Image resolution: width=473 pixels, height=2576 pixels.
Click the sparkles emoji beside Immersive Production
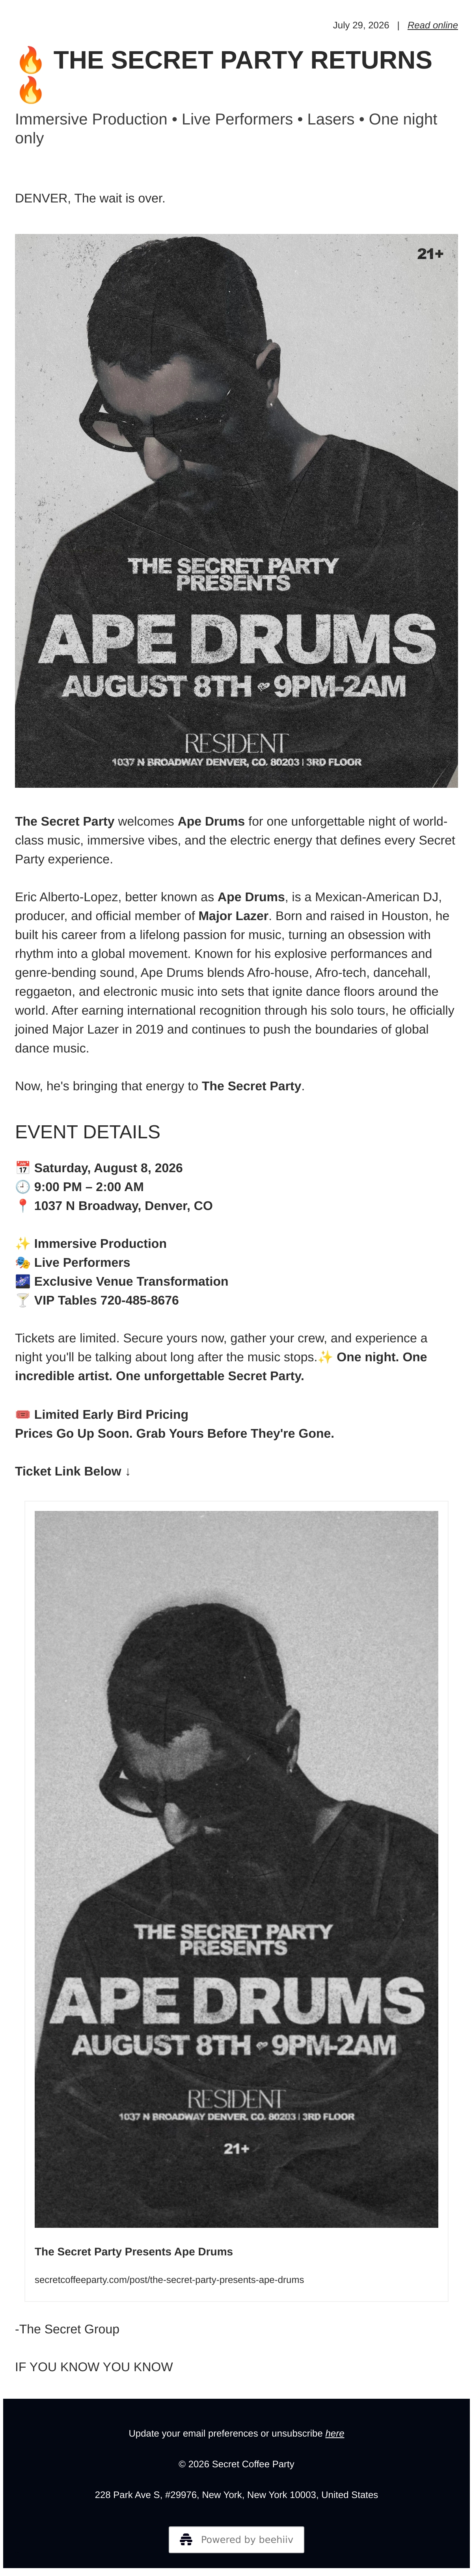pos(23,1243)
